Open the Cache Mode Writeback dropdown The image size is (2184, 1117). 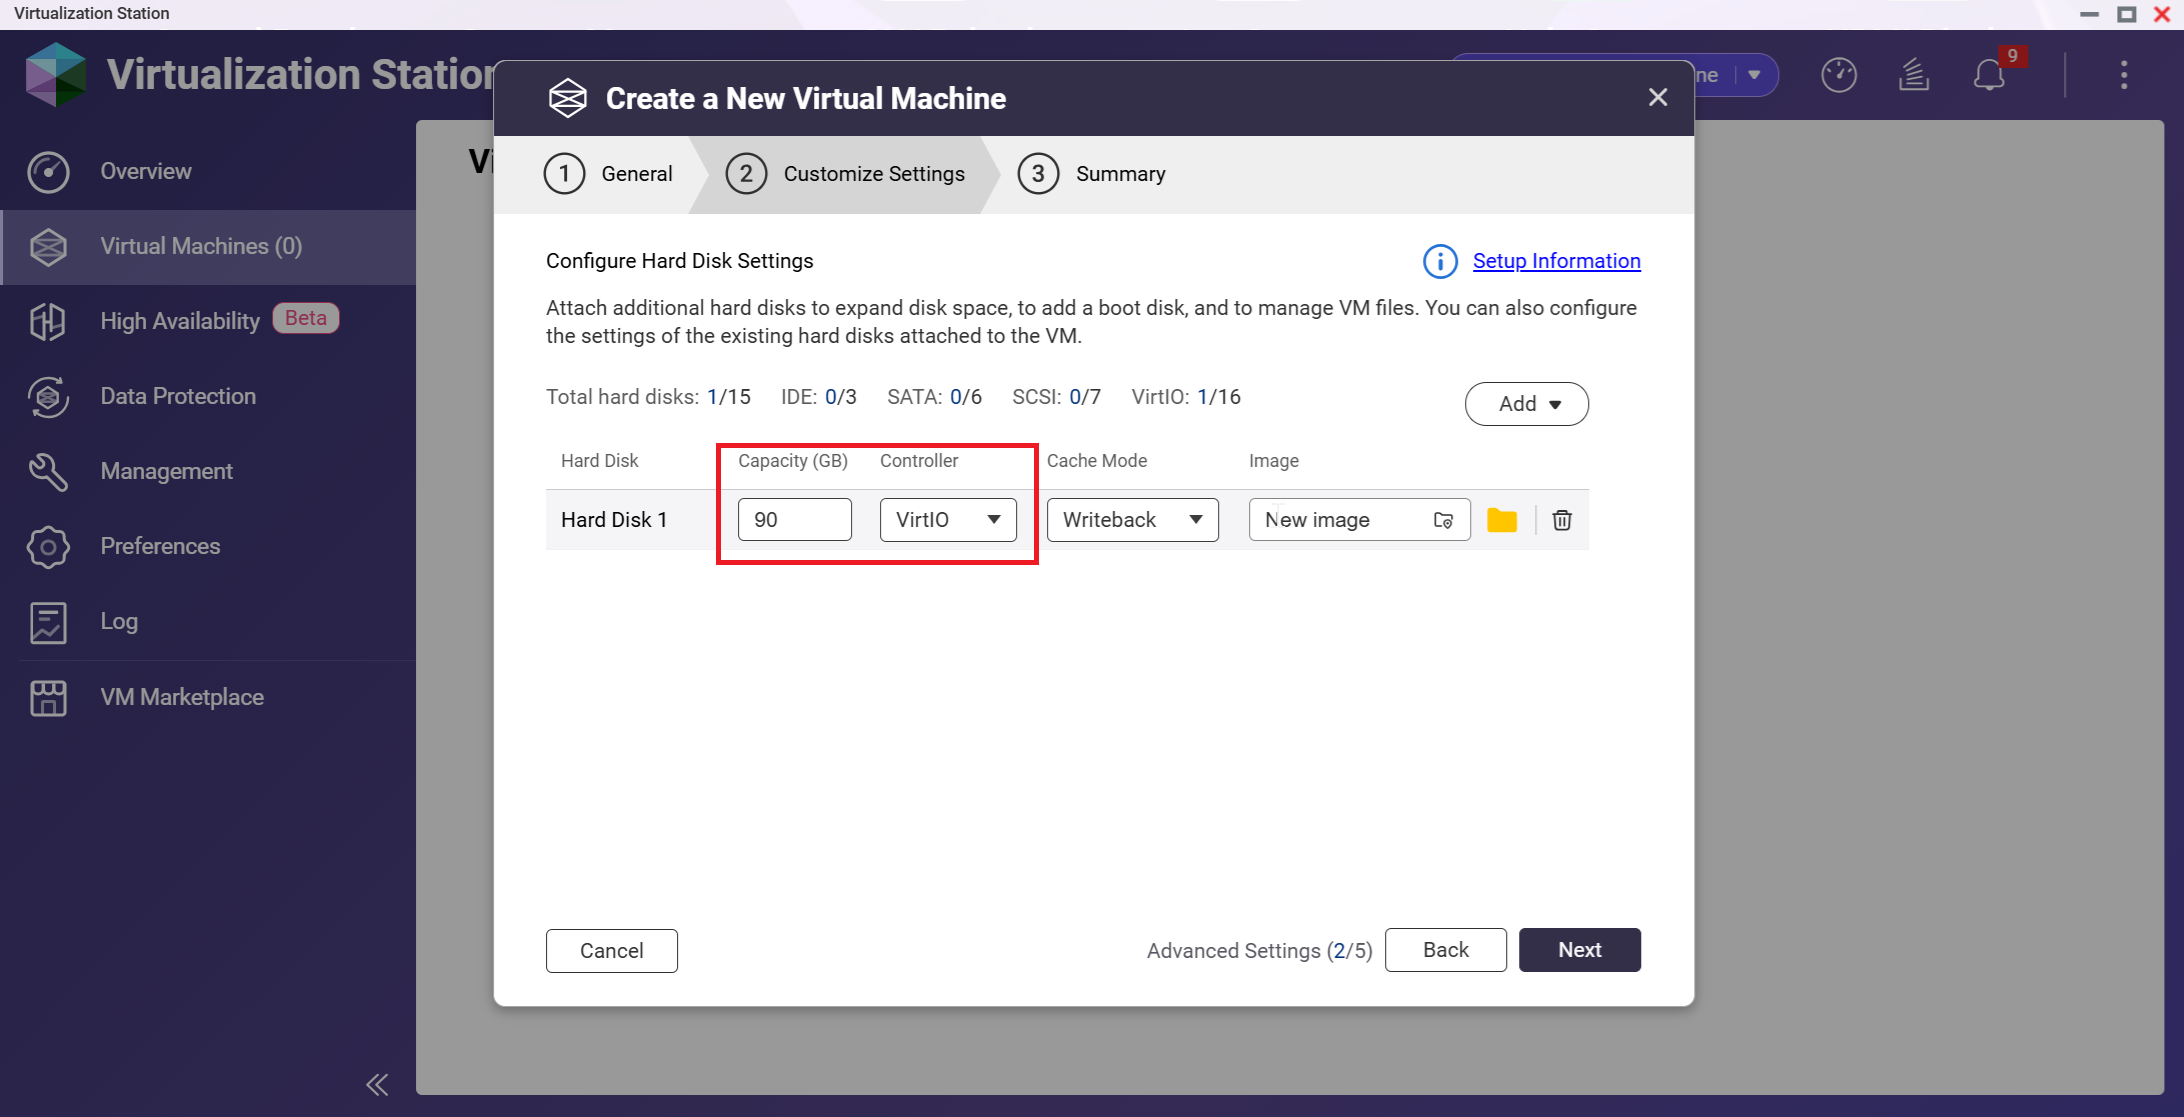(x=1132, y=520)
